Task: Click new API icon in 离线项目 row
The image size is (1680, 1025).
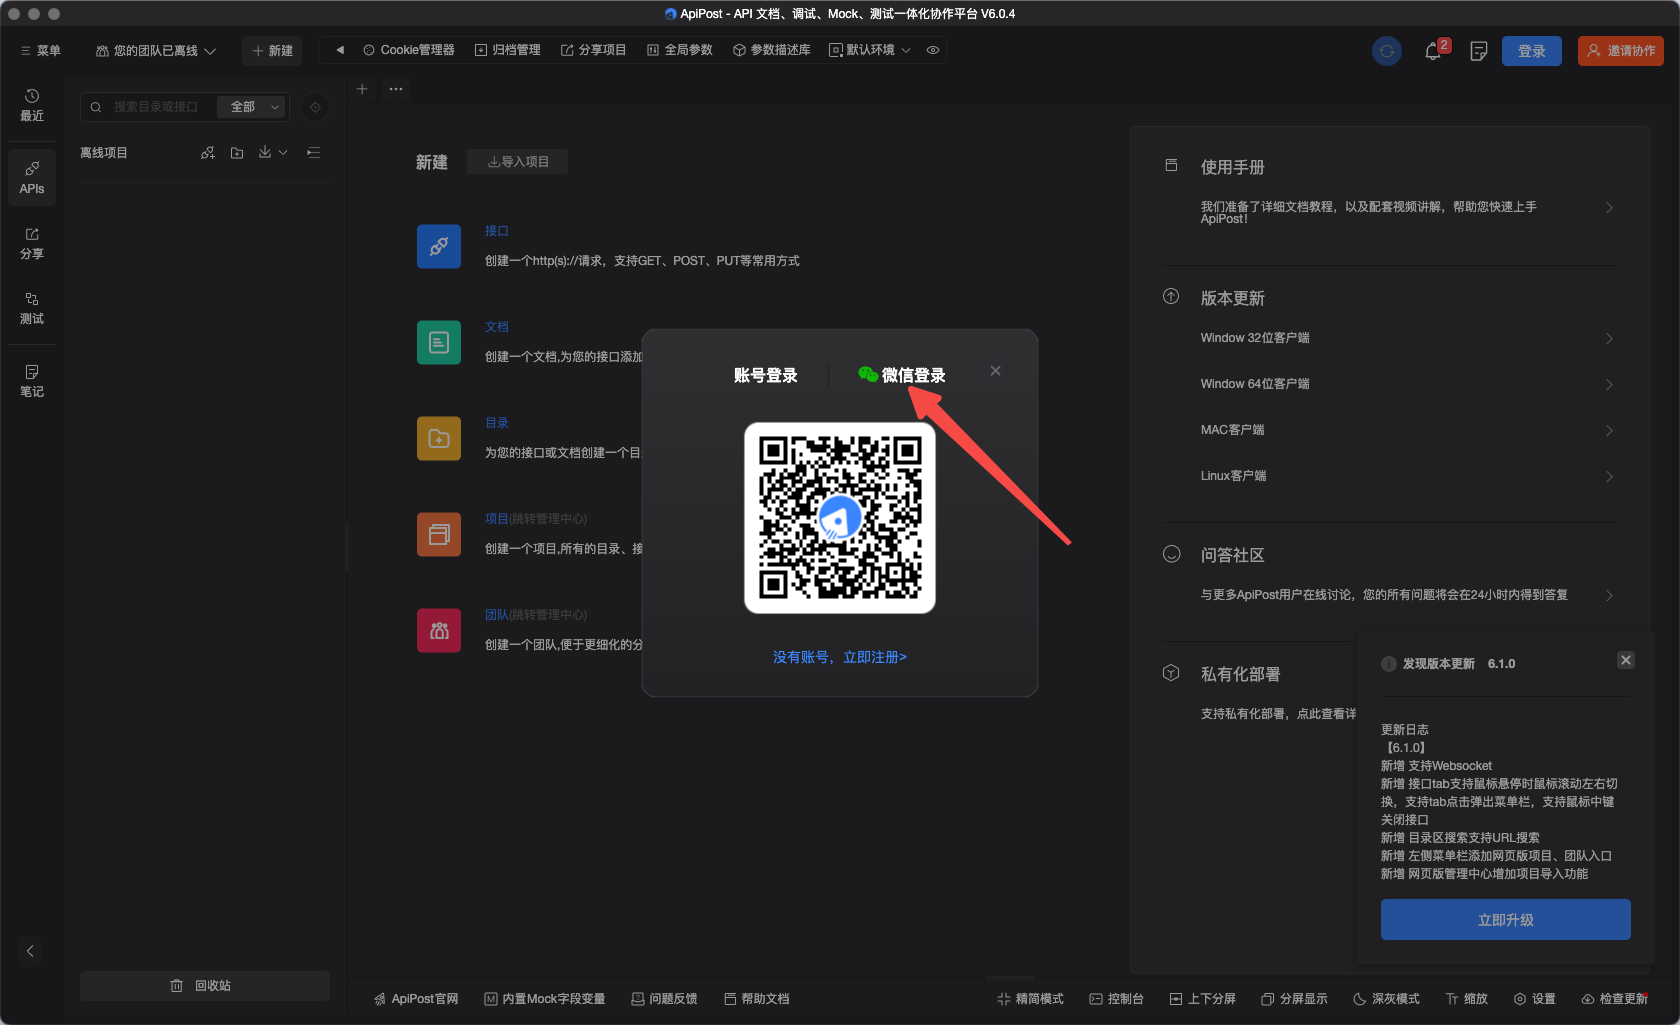Action: (x=208, y=153)
